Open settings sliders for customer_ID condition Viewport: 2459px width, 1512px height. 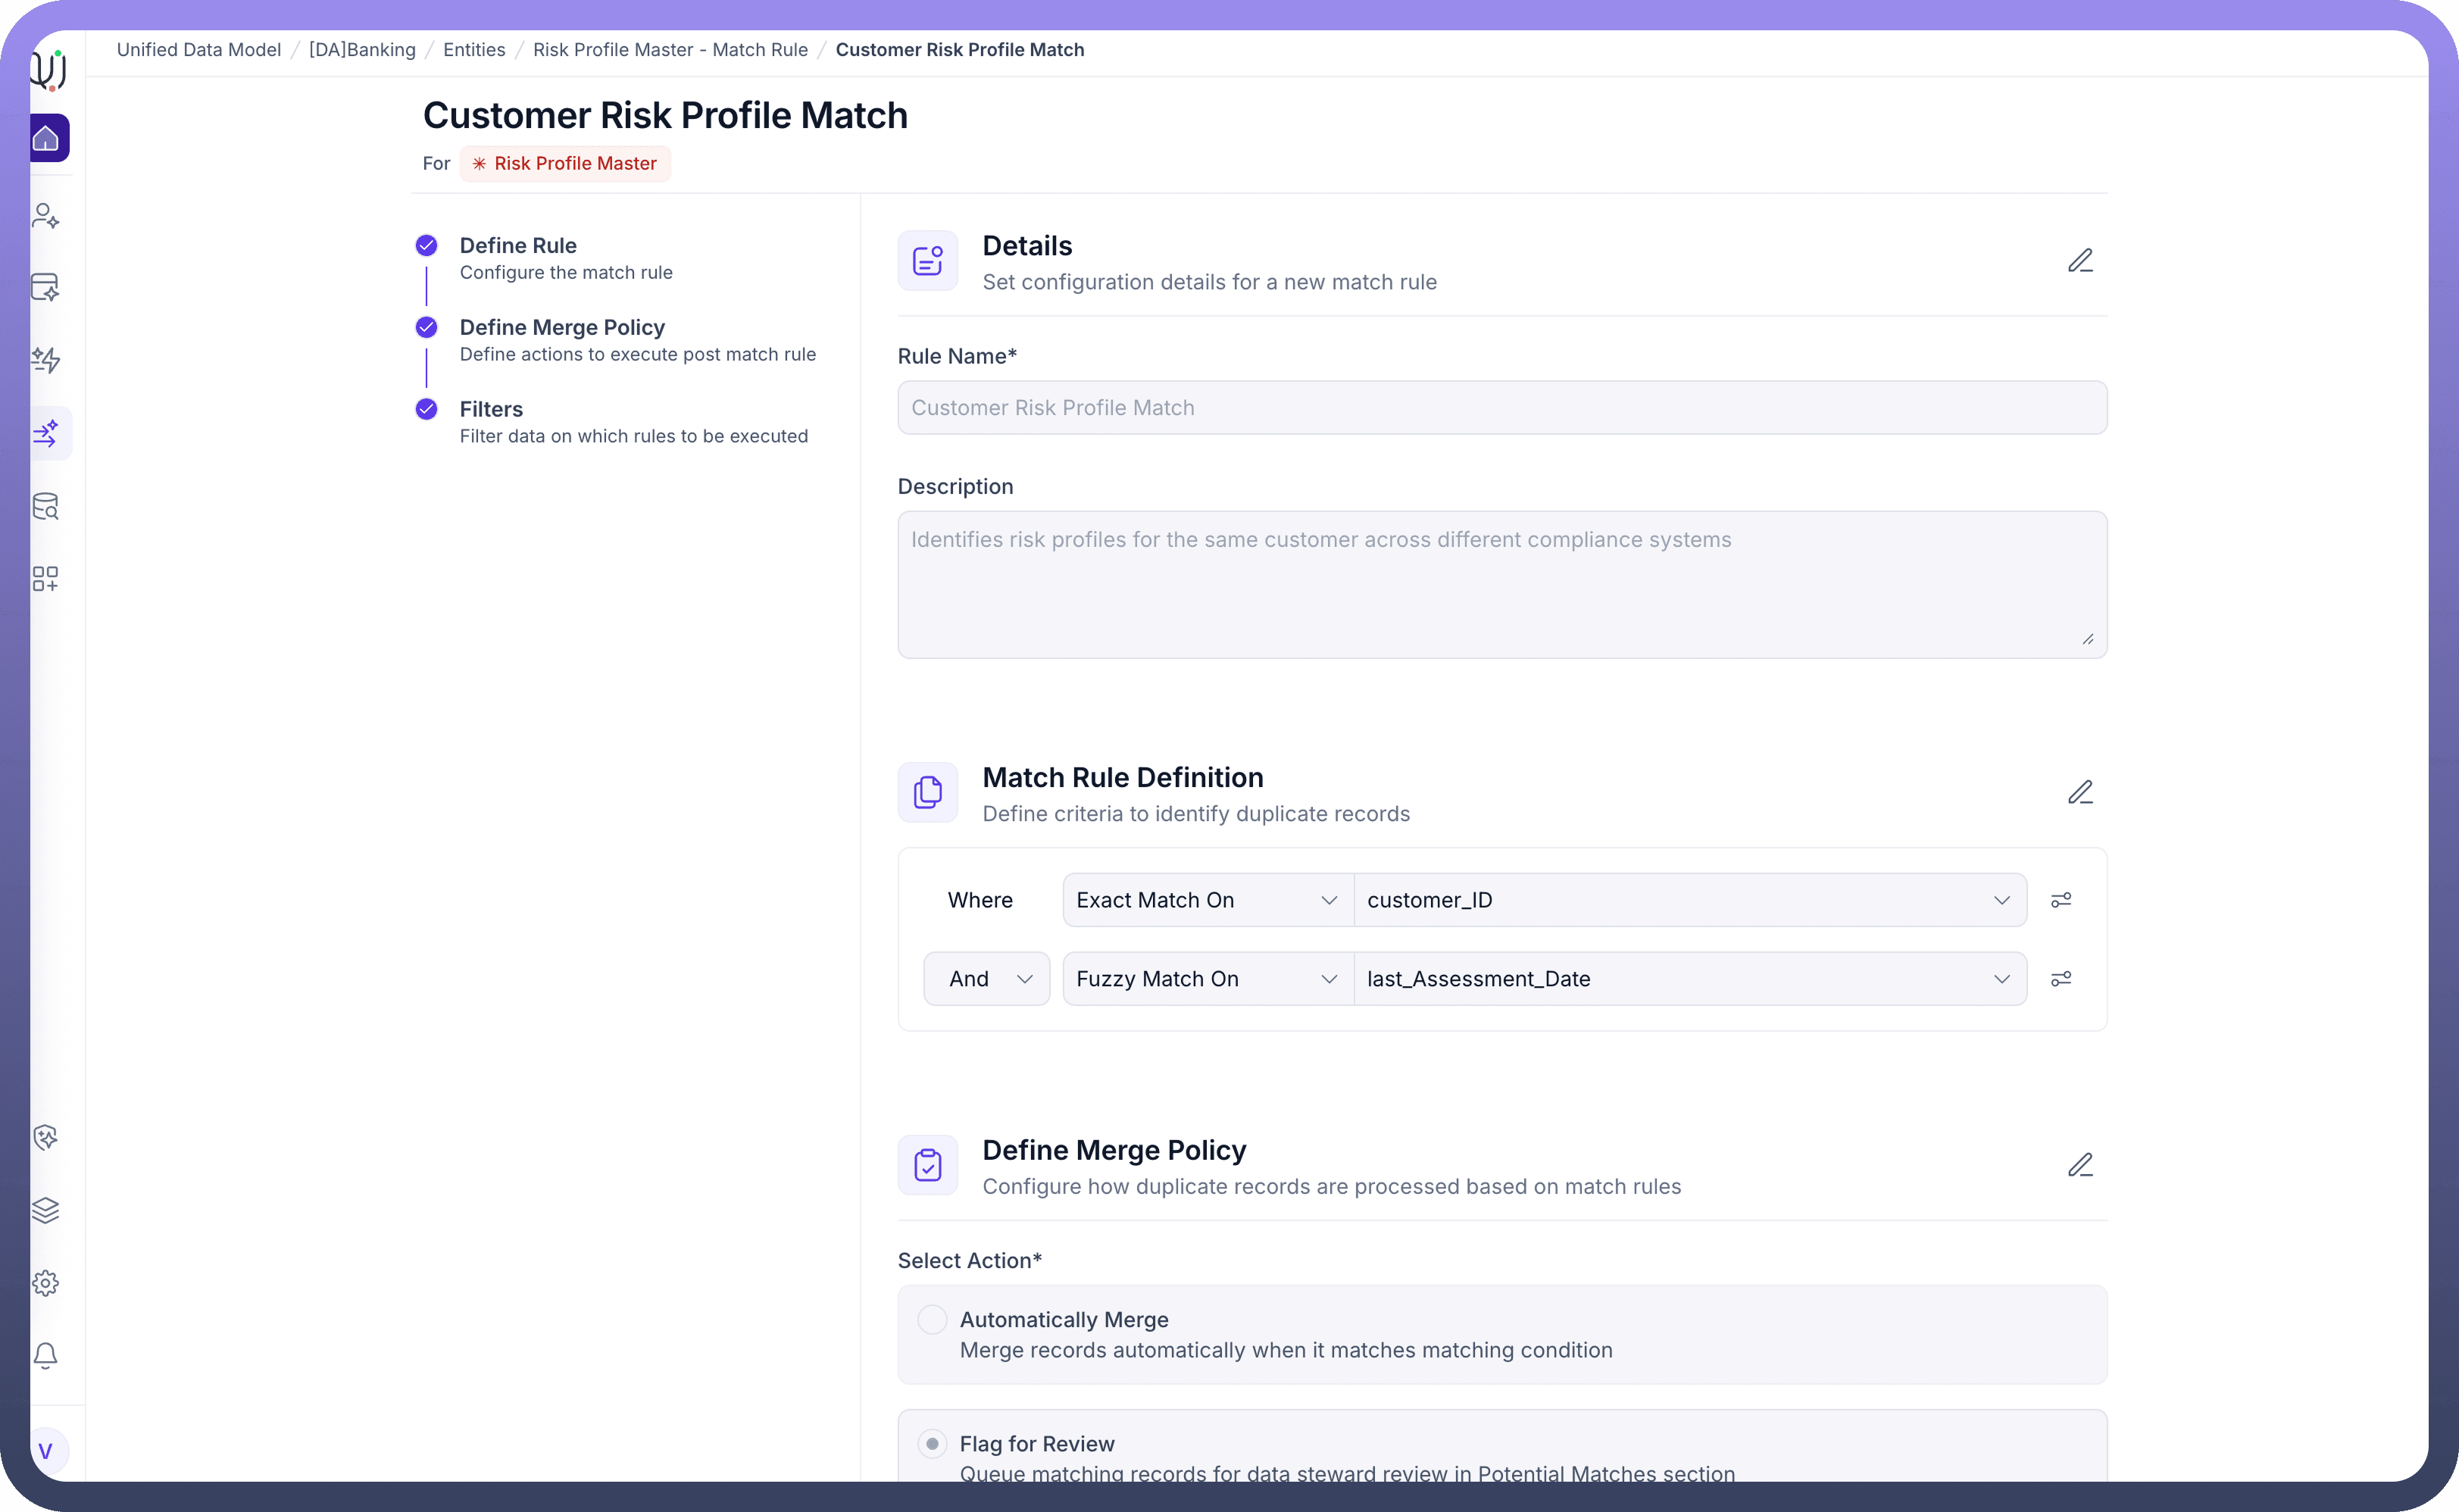click(2061, 900)
